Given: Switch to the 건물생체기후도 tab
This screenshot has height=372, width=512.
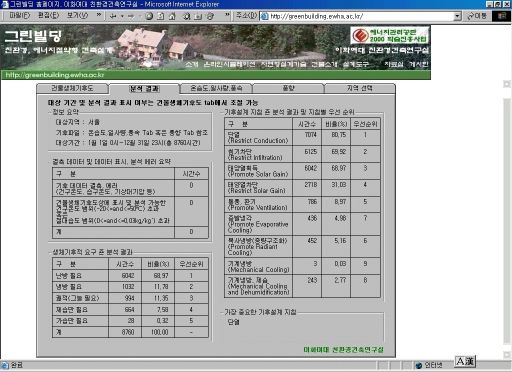Looking at the screenshot, I should pyautogui.click(x=72, y=88).
